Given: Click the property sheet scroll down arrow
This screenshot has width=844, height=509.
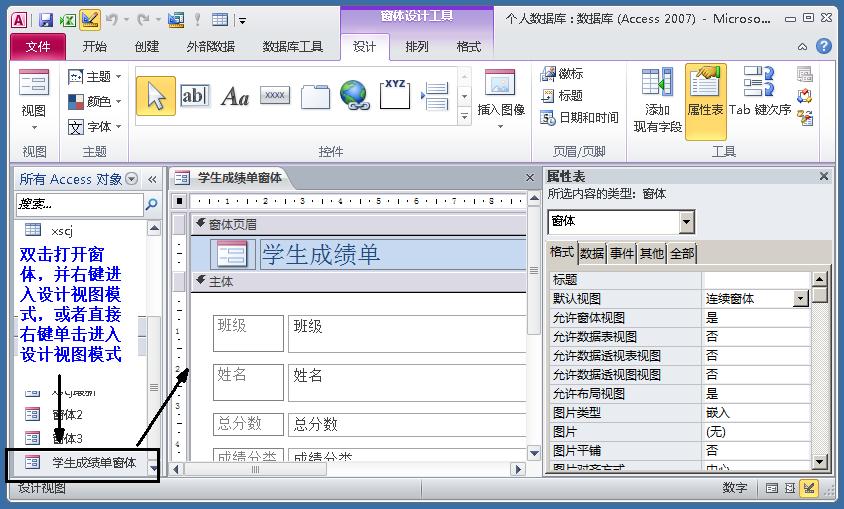Looking at the screenshot, I should pos(819,461).
